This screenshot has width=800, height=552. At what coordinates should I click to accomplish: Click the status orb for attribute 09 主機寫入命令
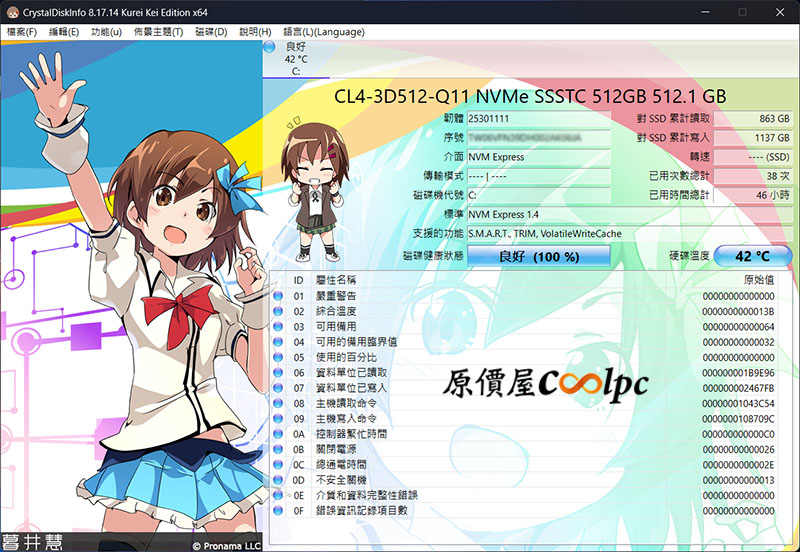[x=278, y=418]
